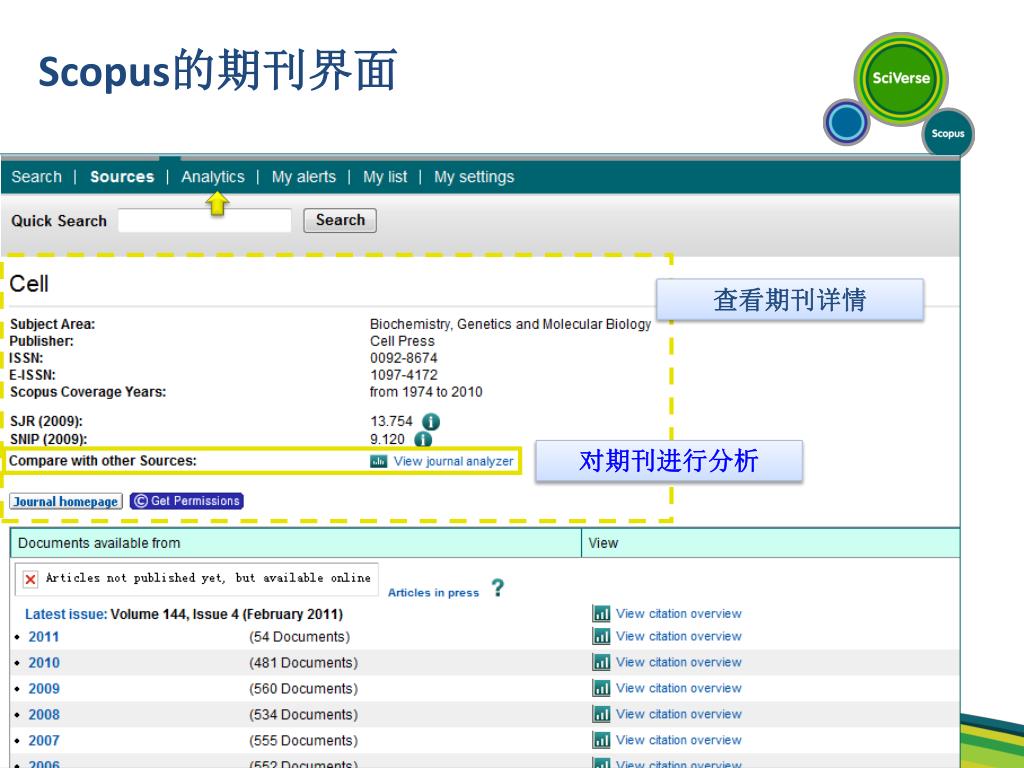Open the 2009 documents year link
This screenshot has width=1024, height=768.
click(x=44, y=689)
